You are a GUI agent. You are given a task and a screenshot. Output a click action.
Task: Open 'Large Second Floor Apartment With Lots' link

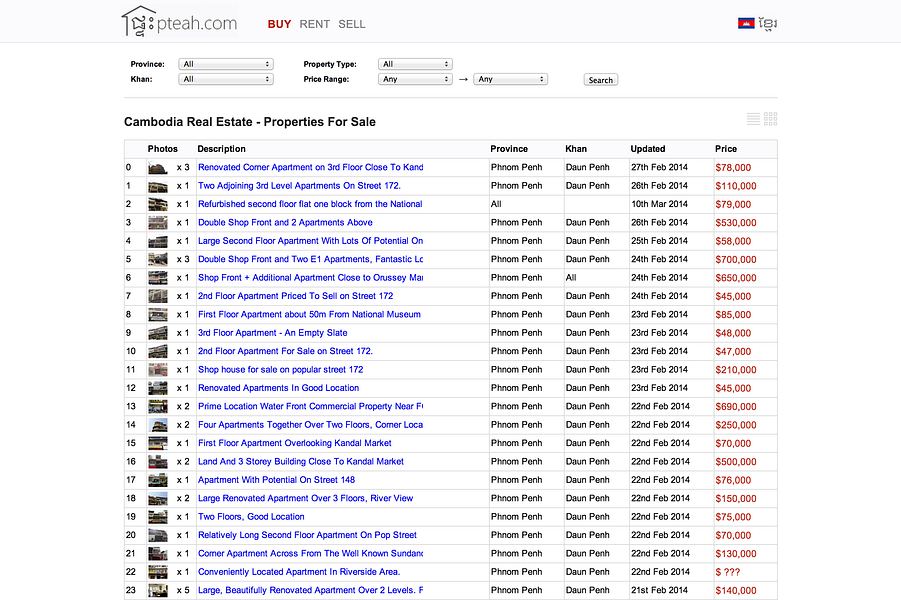pos(310,241)
